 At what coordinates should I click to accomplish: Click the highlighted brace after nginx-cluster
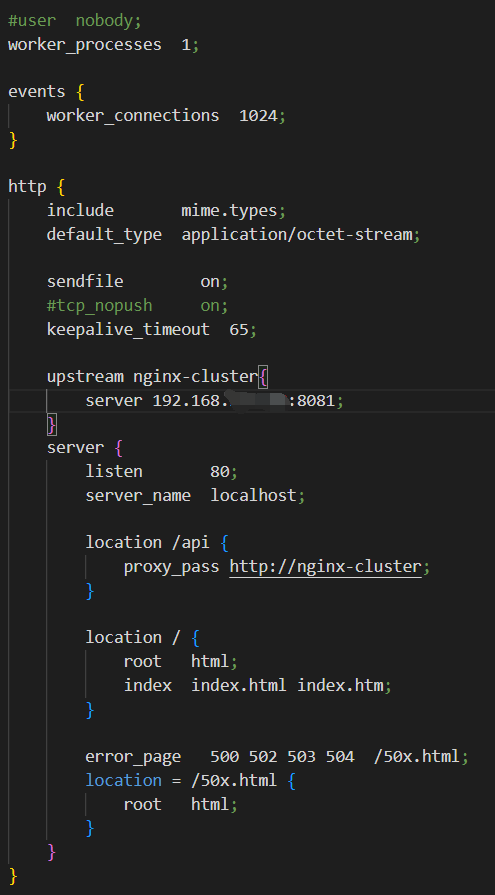click(263, 377)
